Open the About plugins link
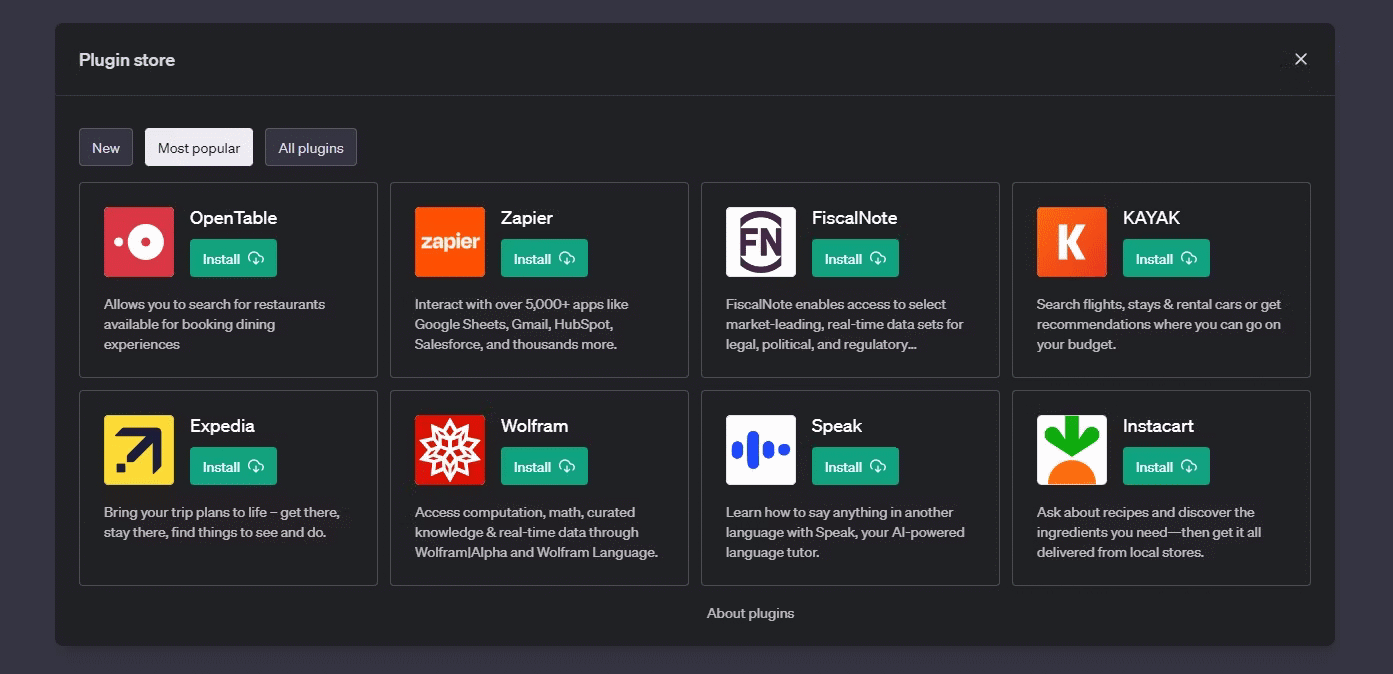The image size is (1393, 674). (x=750, y=613)
